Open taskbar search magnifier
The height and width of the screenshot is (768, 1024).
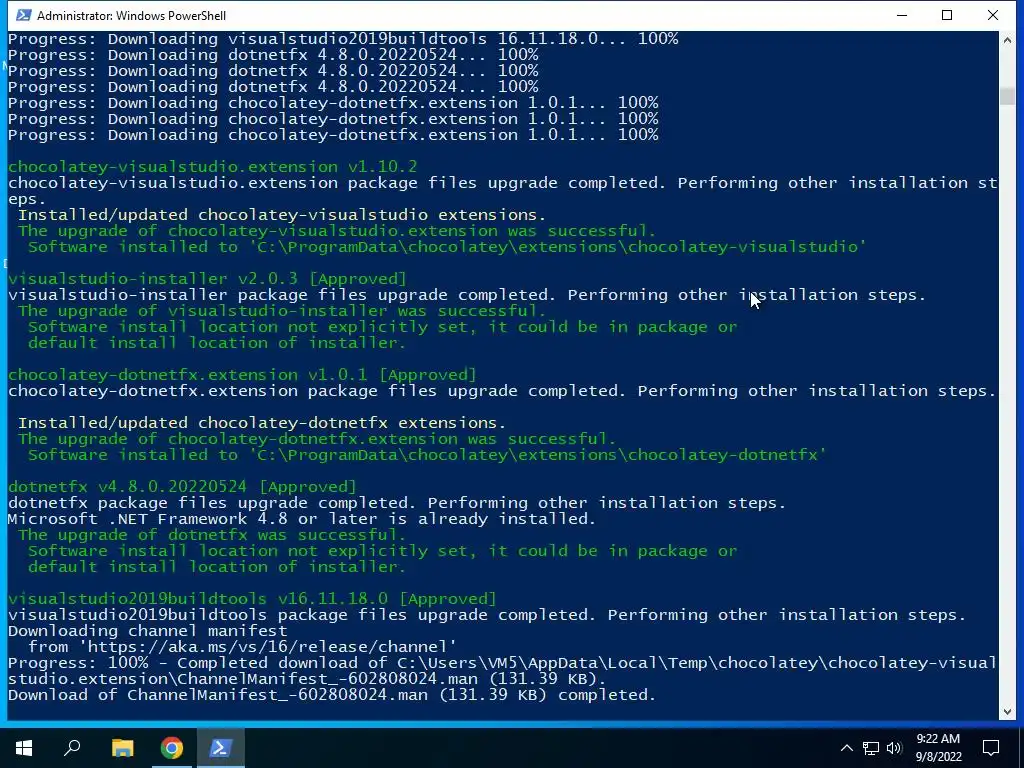[72, 748]
